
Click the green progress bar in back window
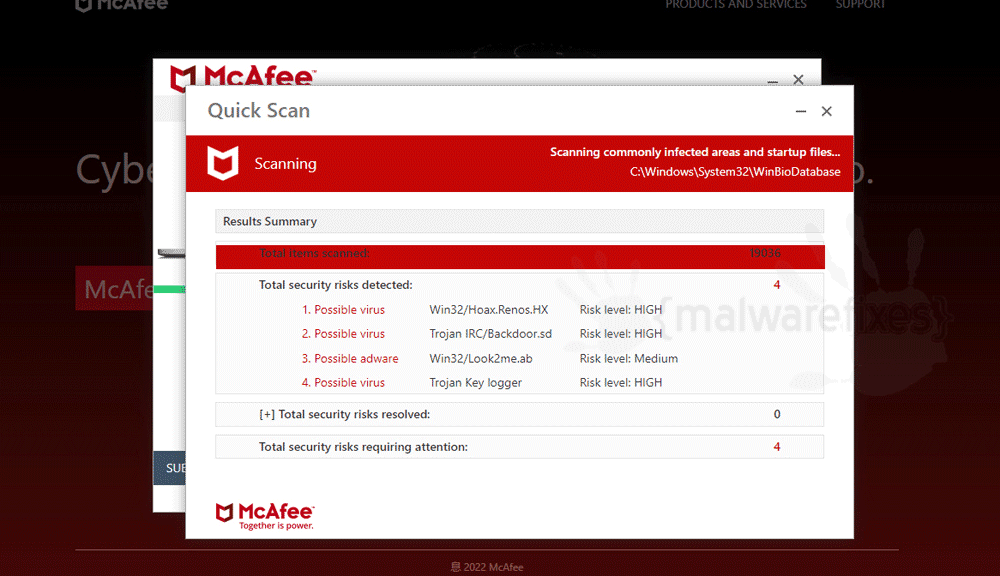(170, 290)
